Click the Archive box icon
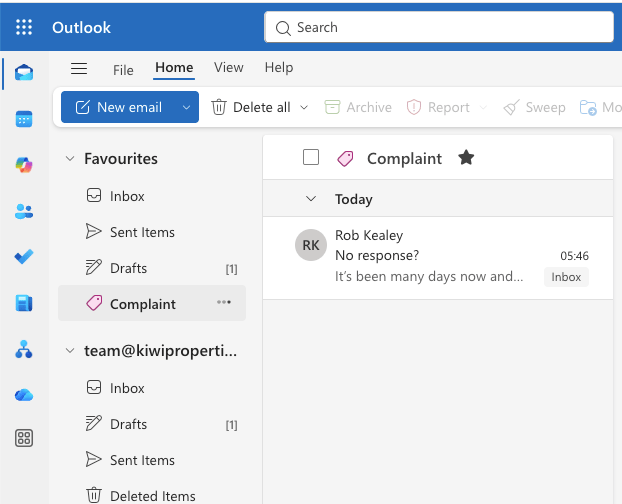The height and width of the screenshot is (504, 622). tap(332, 107)
